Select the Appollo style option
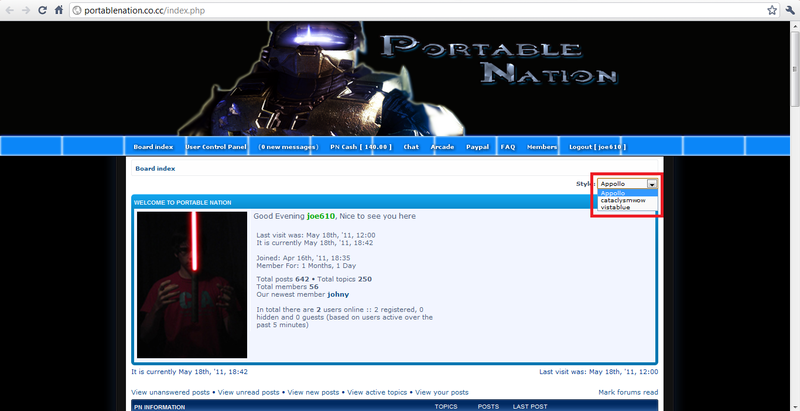 click(x=628, y=193)
